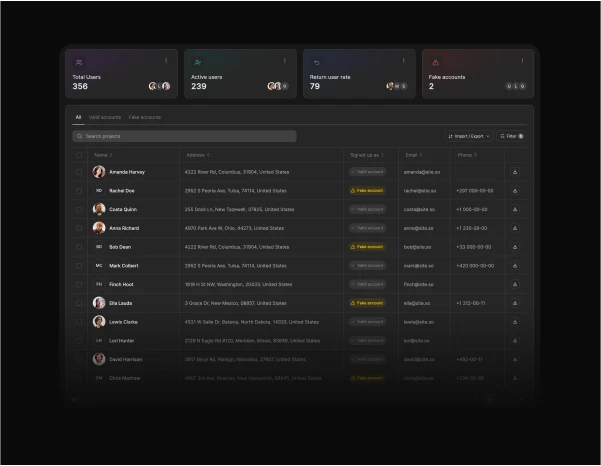Click into the Search projects field
This screenshot has width=601, height=466.
[184, 136]
